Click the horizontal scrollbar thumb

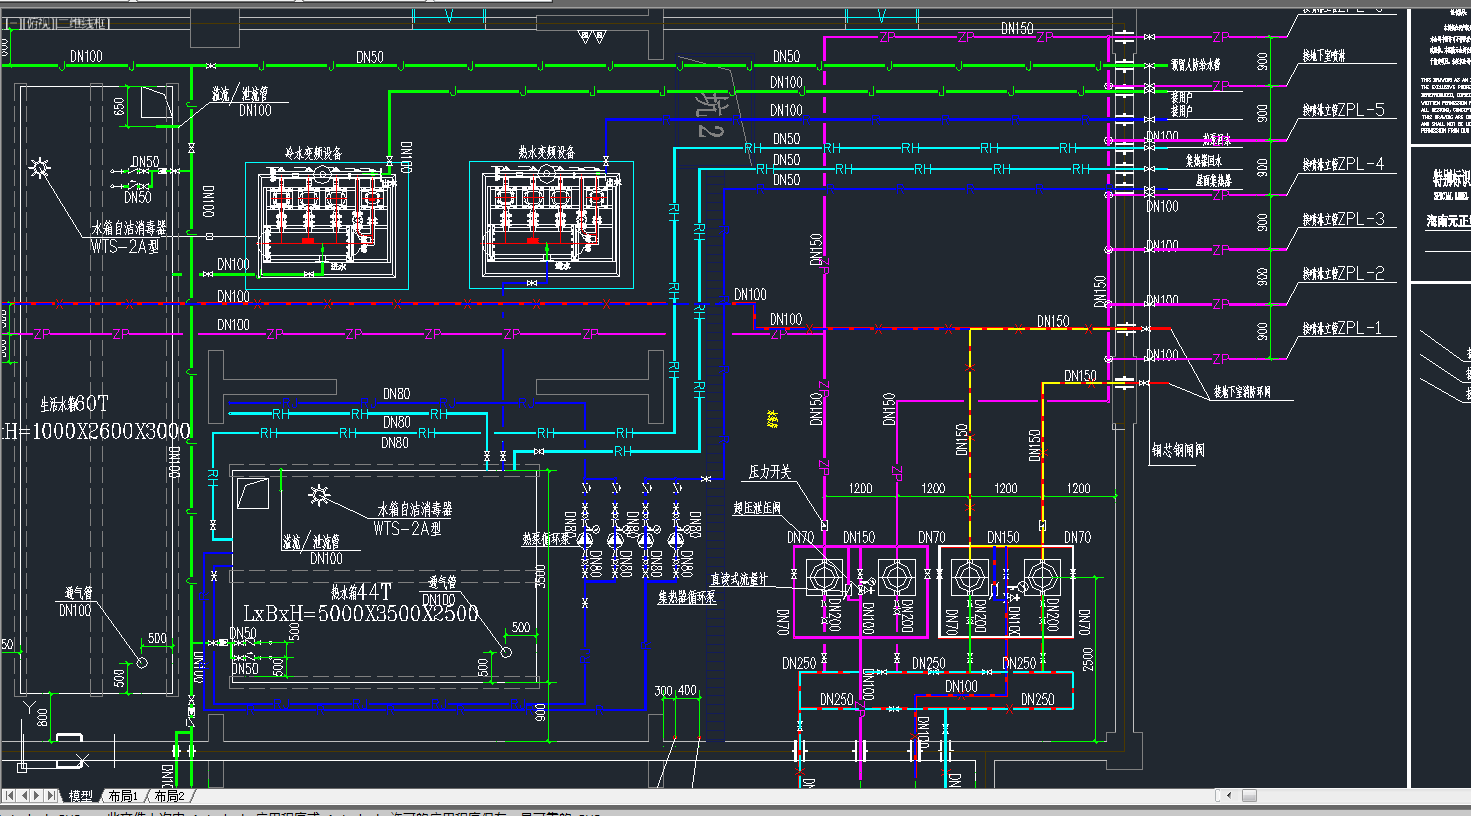coord(1249,796)
